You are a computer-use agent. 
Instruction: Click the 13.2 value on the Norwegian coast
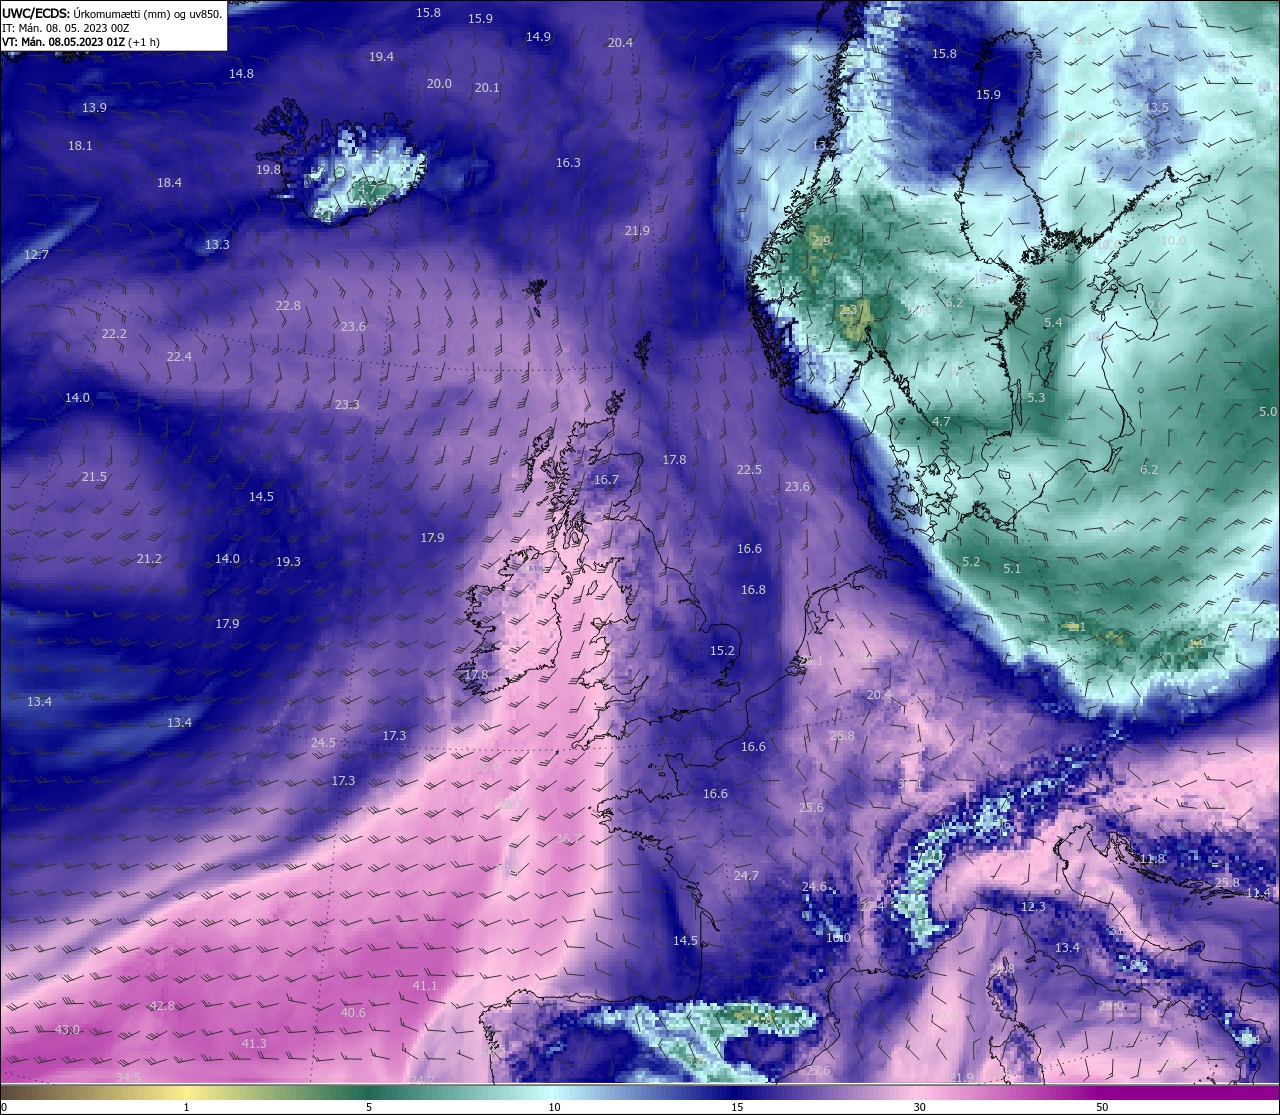[824, 146]
